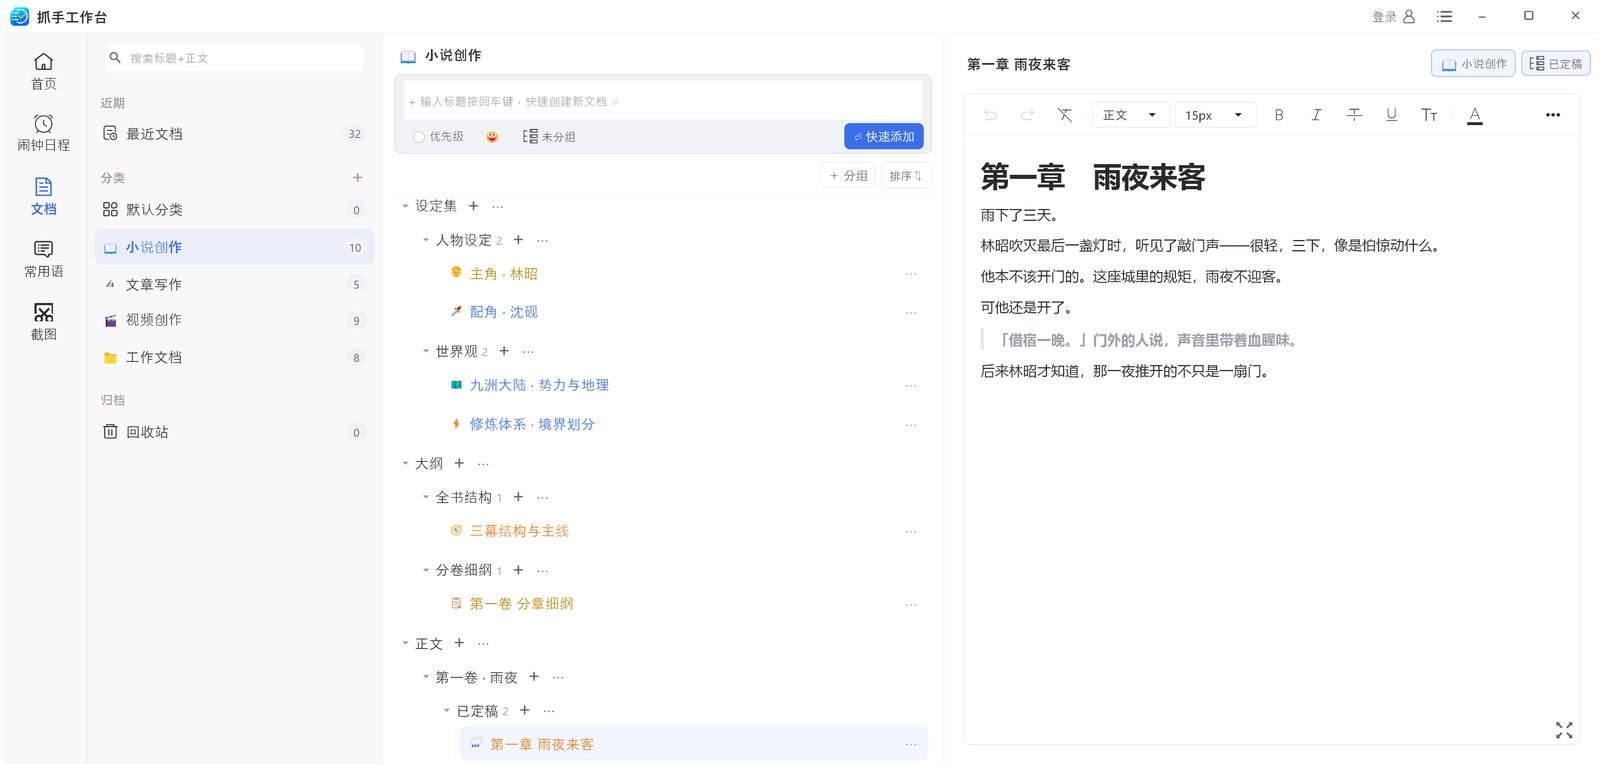Toggle strikethrough formatting
Image resolution: width=1600 pixels, height=765 pixels.
pos(1354,115)
